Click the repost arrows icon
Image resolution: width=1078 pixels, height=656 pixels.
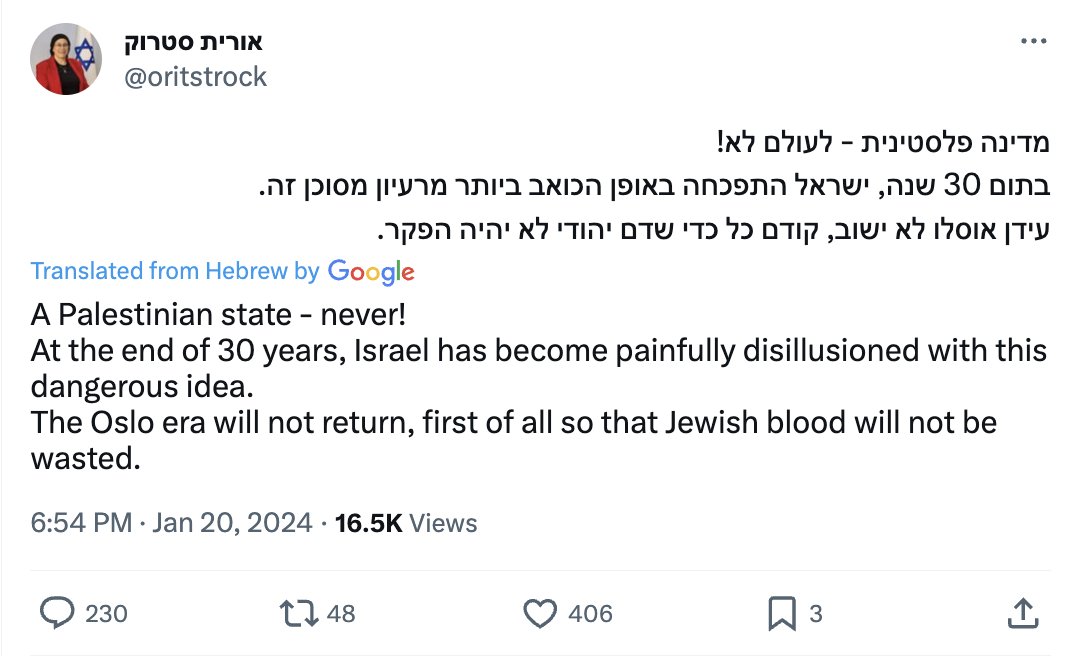pyautogui.click(x=298, y=613)
